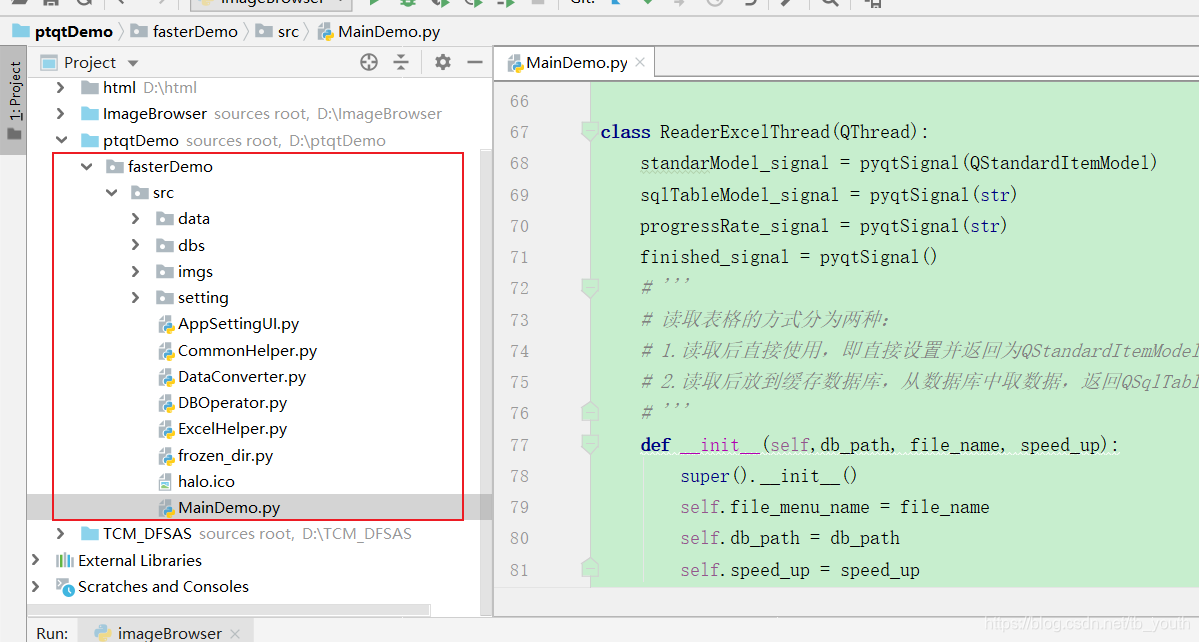The image size is (1199, 642).
Task: Expand the setting folder
Action: point(135,297)
